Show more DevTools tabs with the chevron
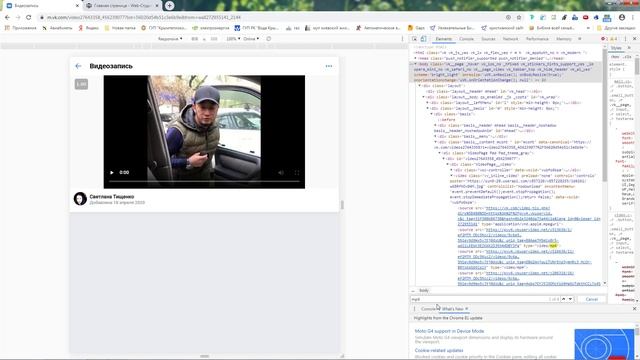The height and width of the screenshot is (360, 640). click(x=580, y=39)
